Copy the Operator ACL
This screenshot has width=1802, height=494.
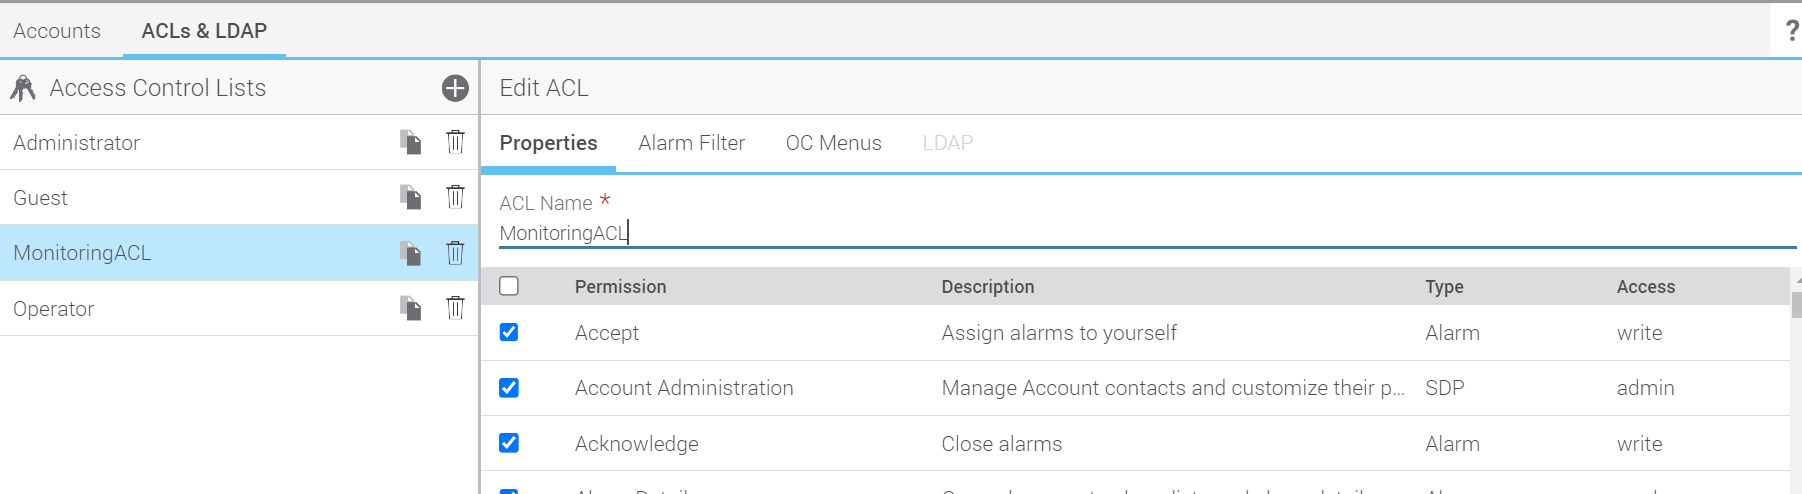coord(410,308)
